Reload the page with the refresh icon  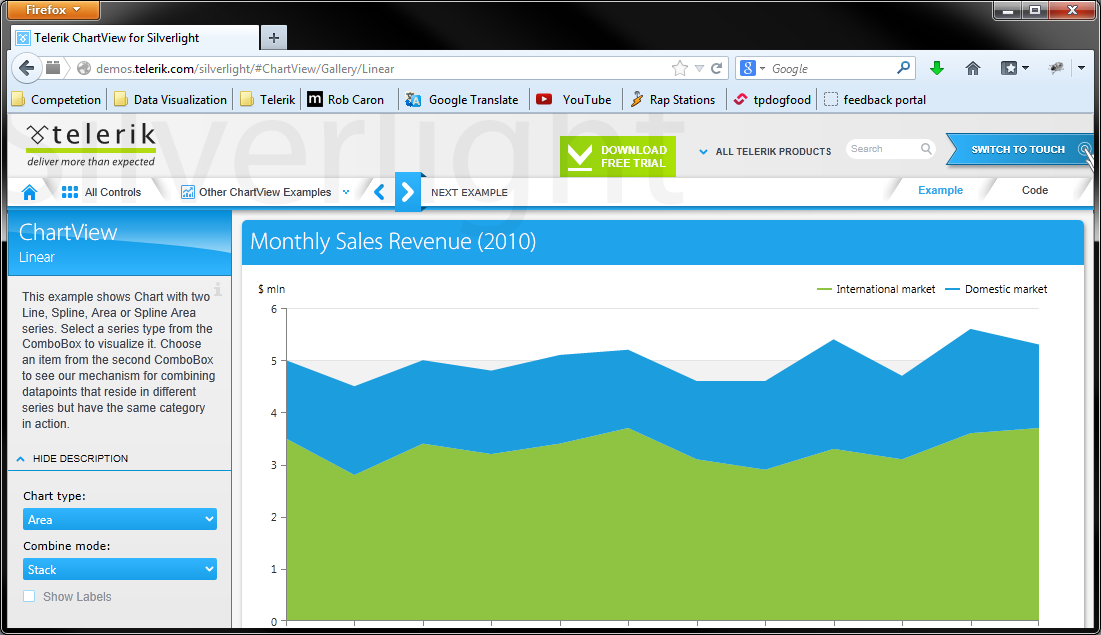(x=716, y=68)
